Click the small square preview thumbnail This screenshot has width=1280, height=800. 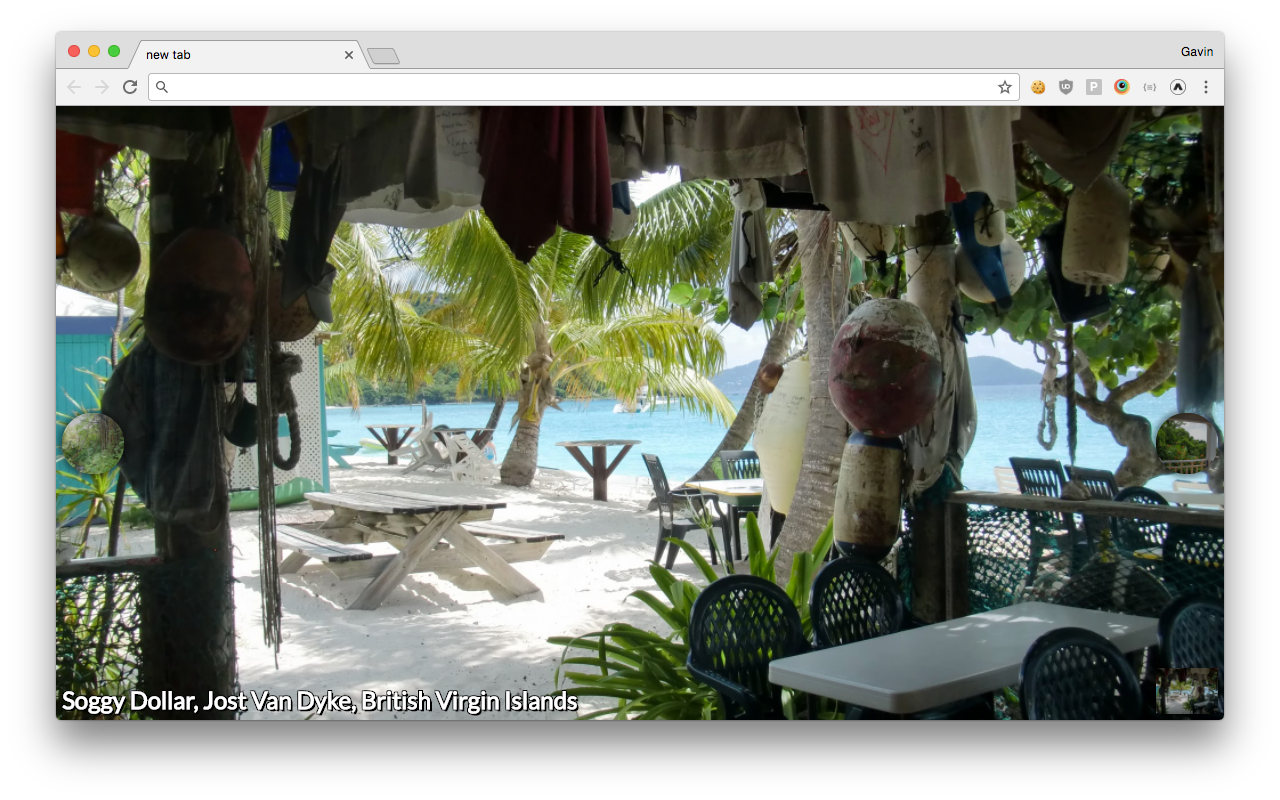click(1189, 691)
